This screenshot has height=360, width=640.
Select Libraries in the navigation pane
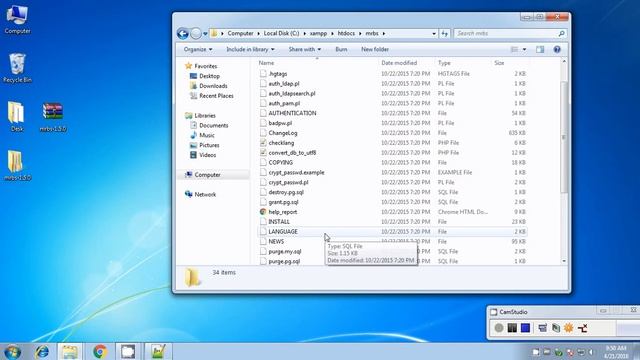205,116
